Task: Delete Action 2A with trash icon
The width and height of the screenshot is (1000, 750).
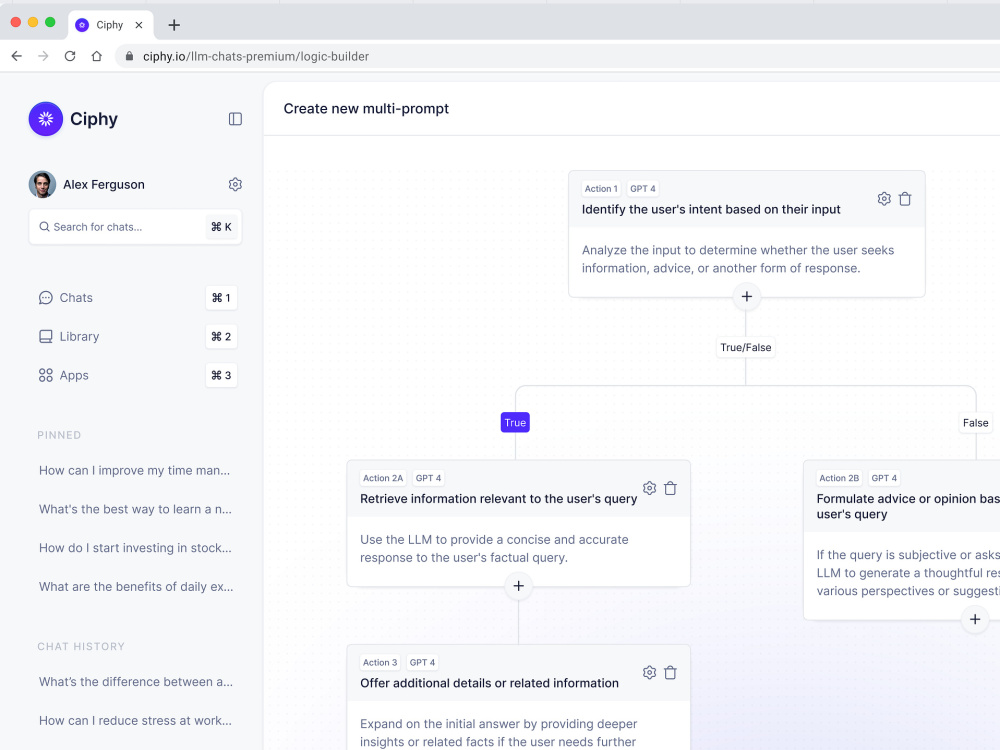Action: 670,489
